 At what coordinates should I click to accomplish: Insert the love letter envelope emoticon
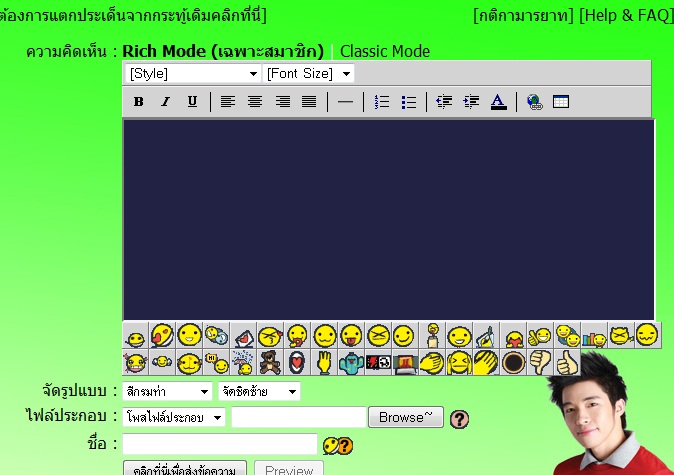[243, 335]
